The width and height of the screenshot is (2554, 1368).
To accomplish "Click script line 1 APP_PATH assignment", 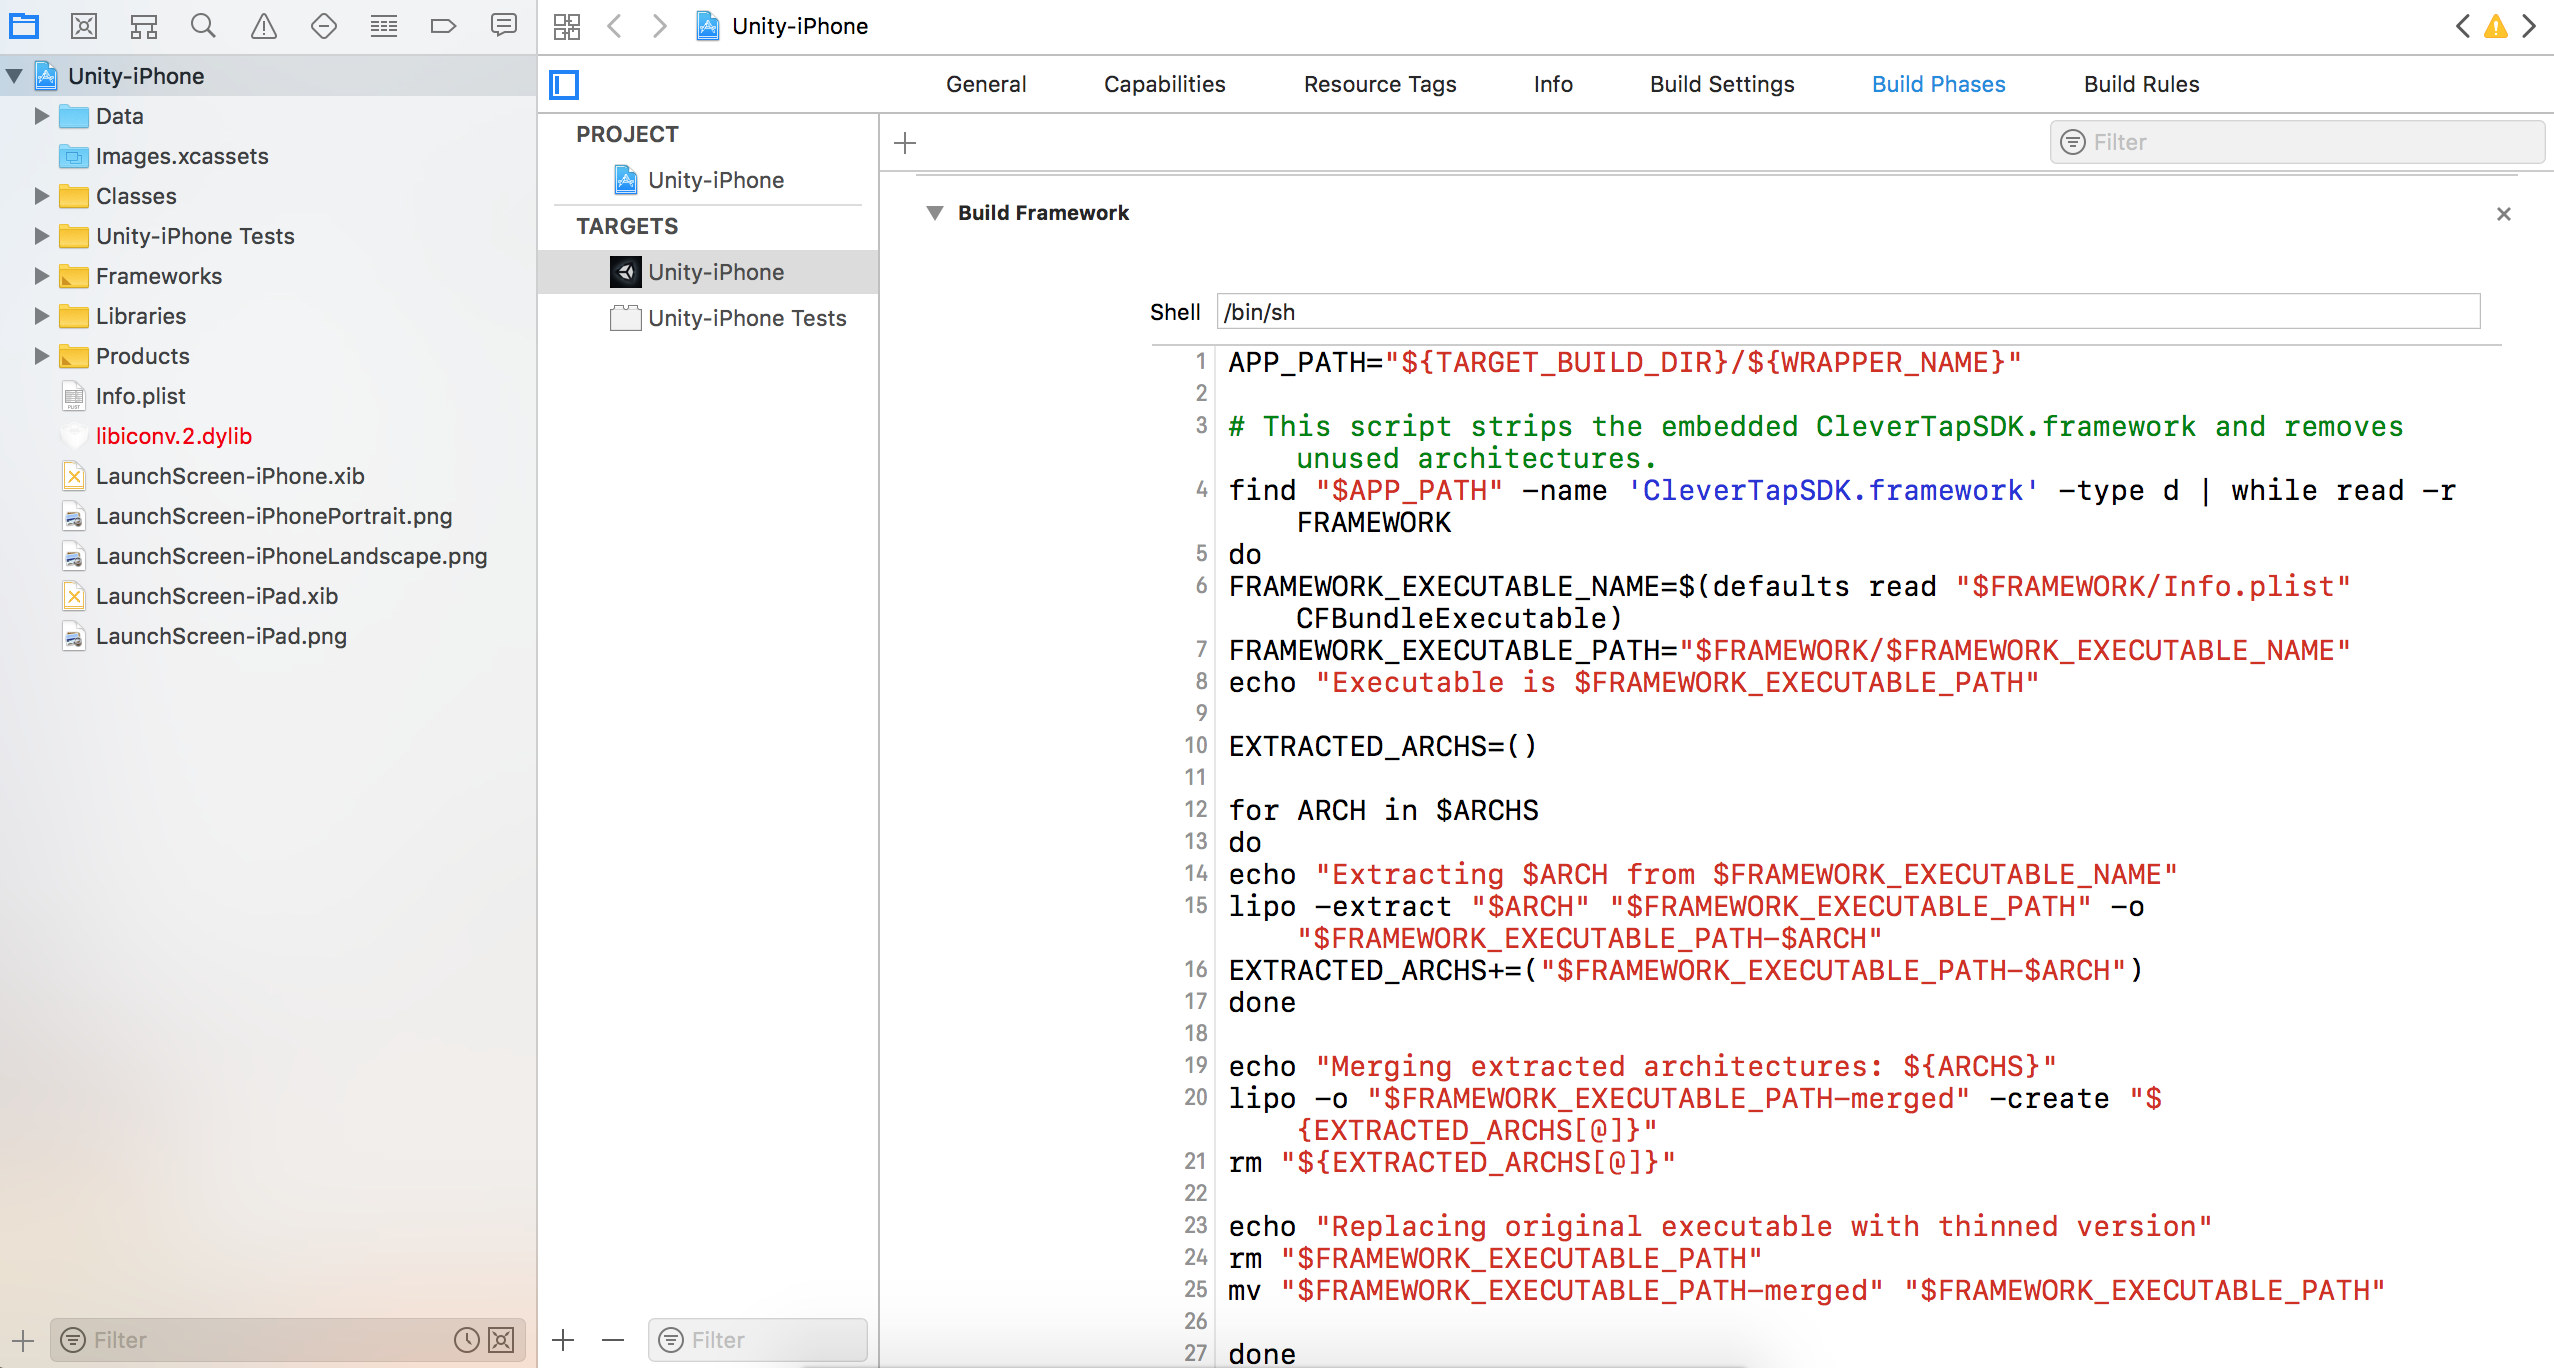I will pyautogui.click(x=1625, y=362).
